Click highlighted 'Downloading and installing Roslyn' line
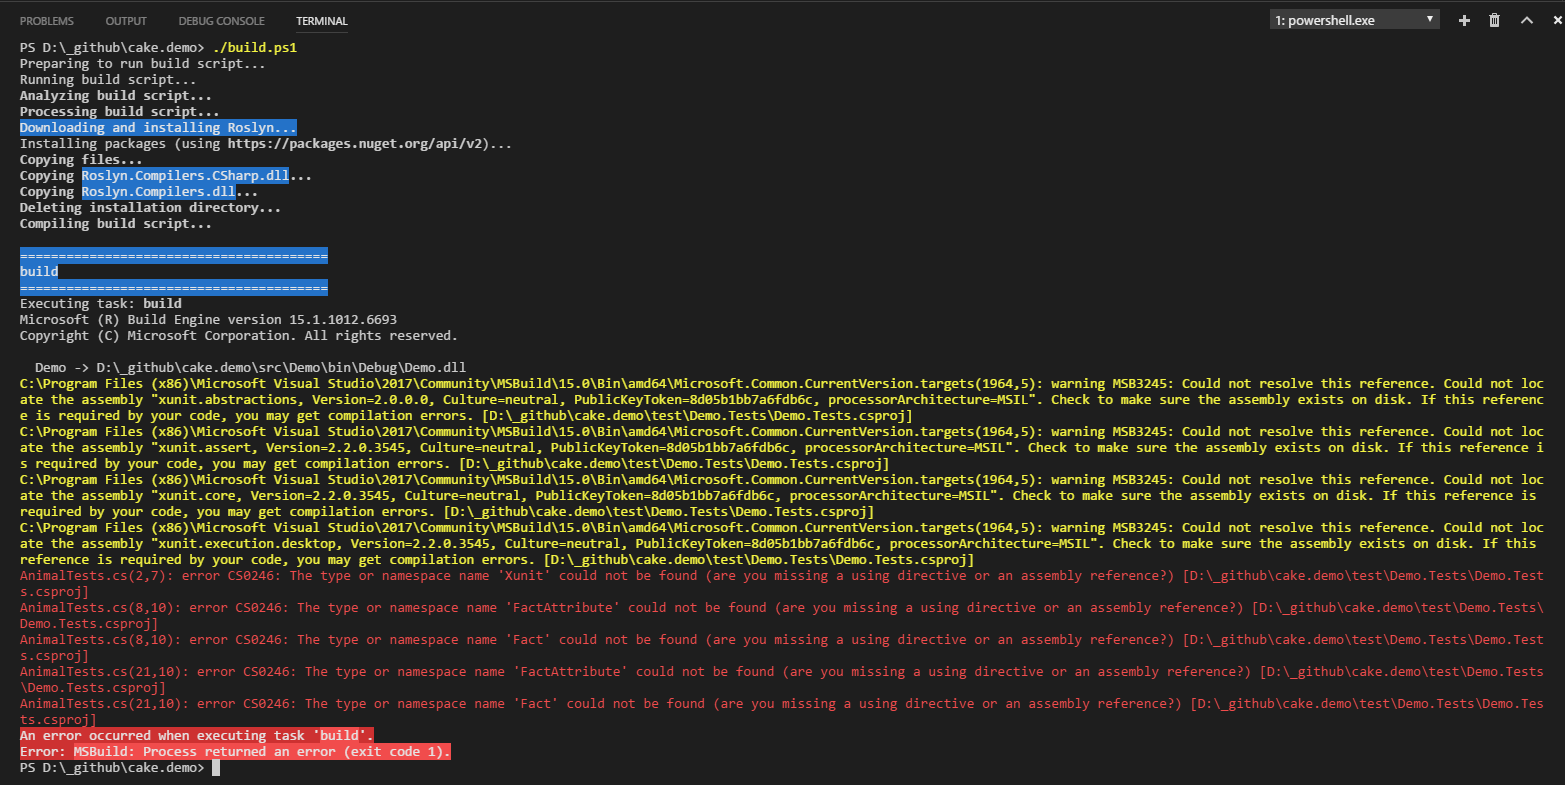The image size is (1565, 785). tap(158, 128)
